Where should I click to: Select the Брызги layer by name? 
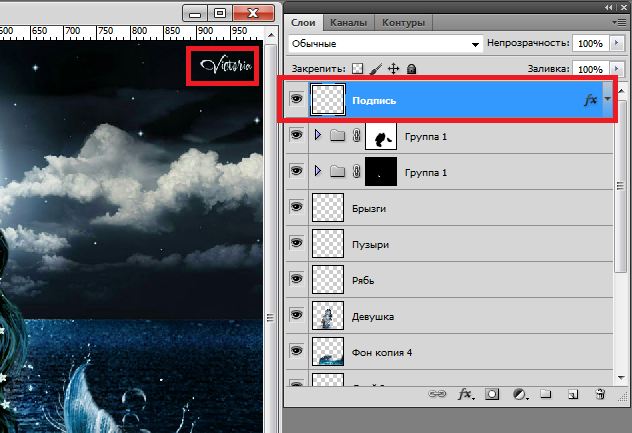click(x=369, y=209)
